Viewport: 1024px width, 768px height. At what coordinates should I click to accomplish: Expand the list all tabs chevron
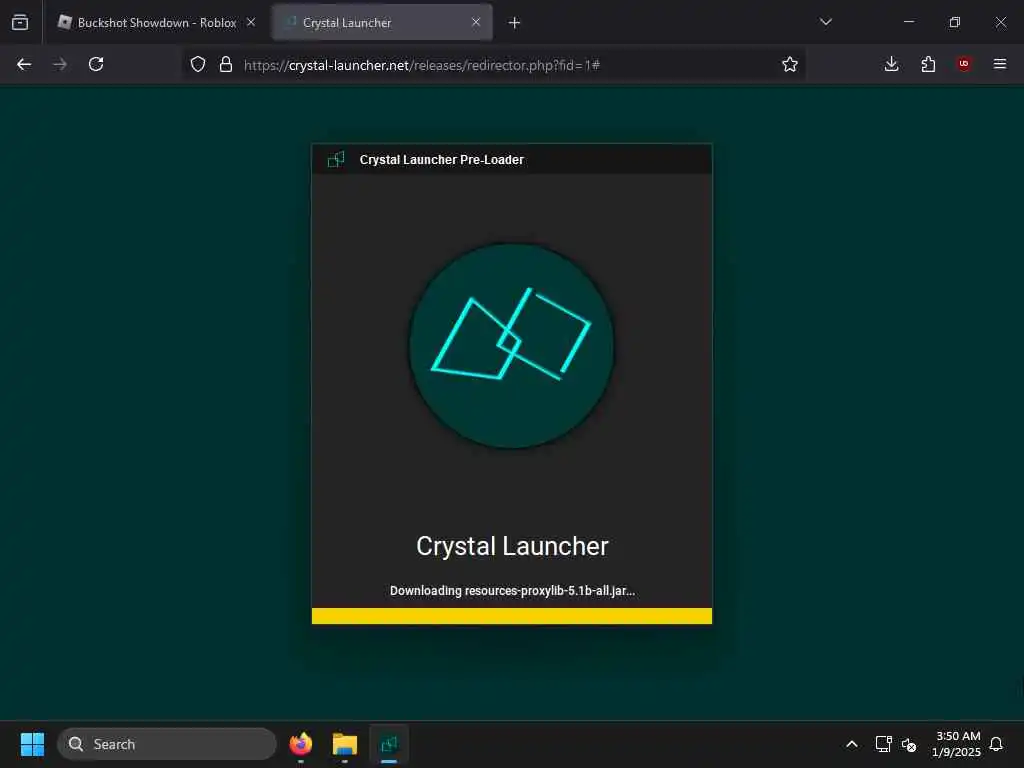click(x=826, y=22)
